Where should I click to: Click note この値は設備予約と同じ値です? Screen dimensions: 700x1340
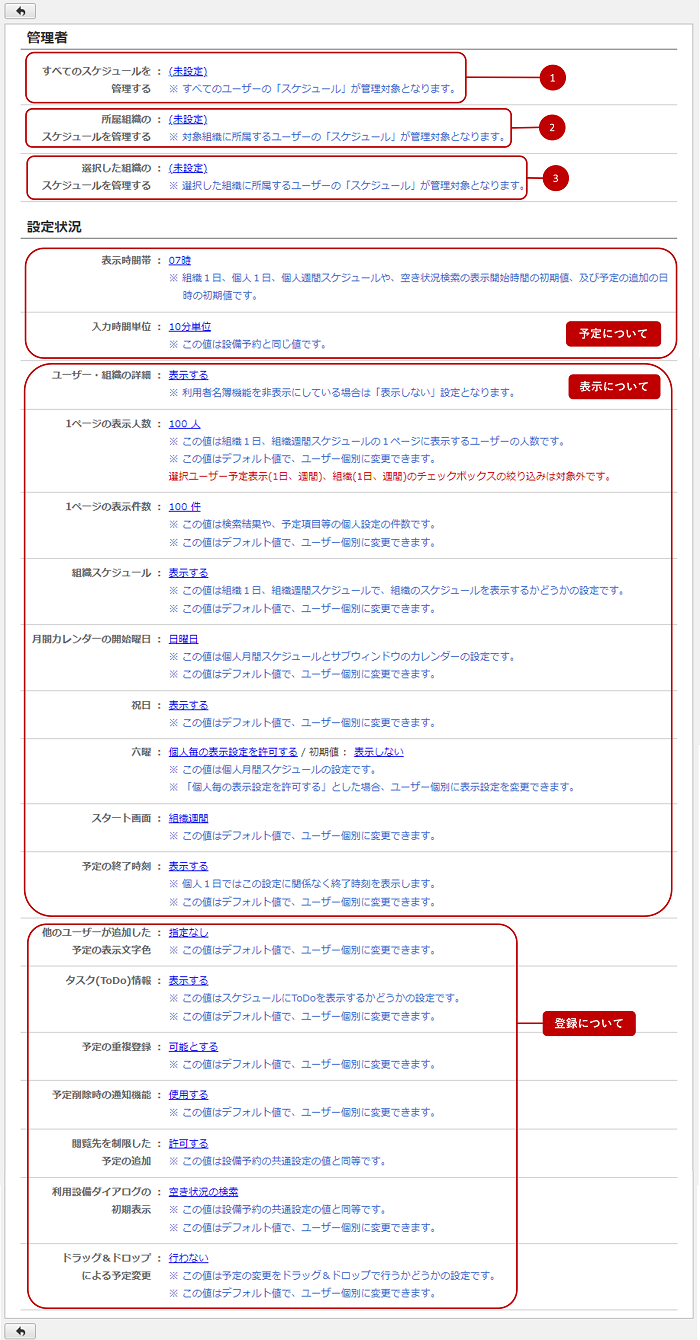(x=248, y=344)
